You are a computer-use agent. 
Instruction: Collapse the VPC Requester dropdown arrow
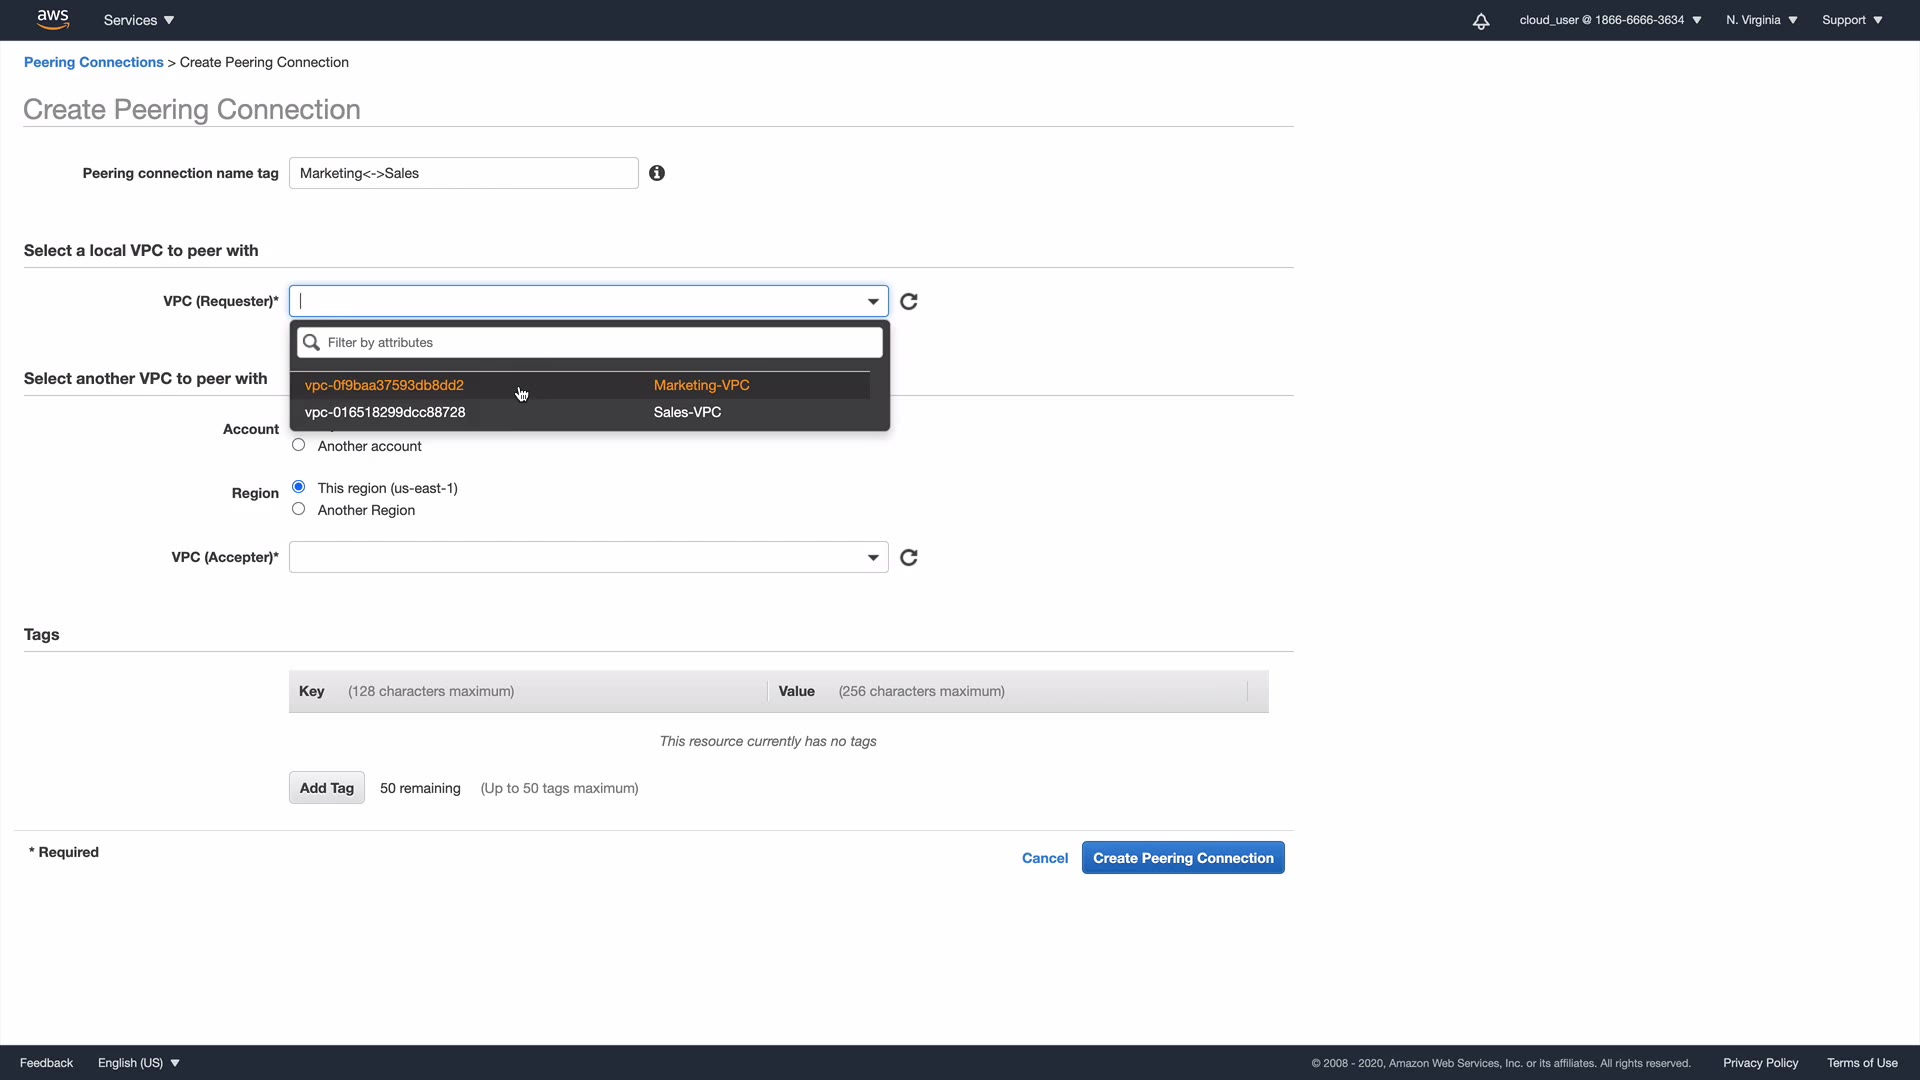[x=873, y=301]
